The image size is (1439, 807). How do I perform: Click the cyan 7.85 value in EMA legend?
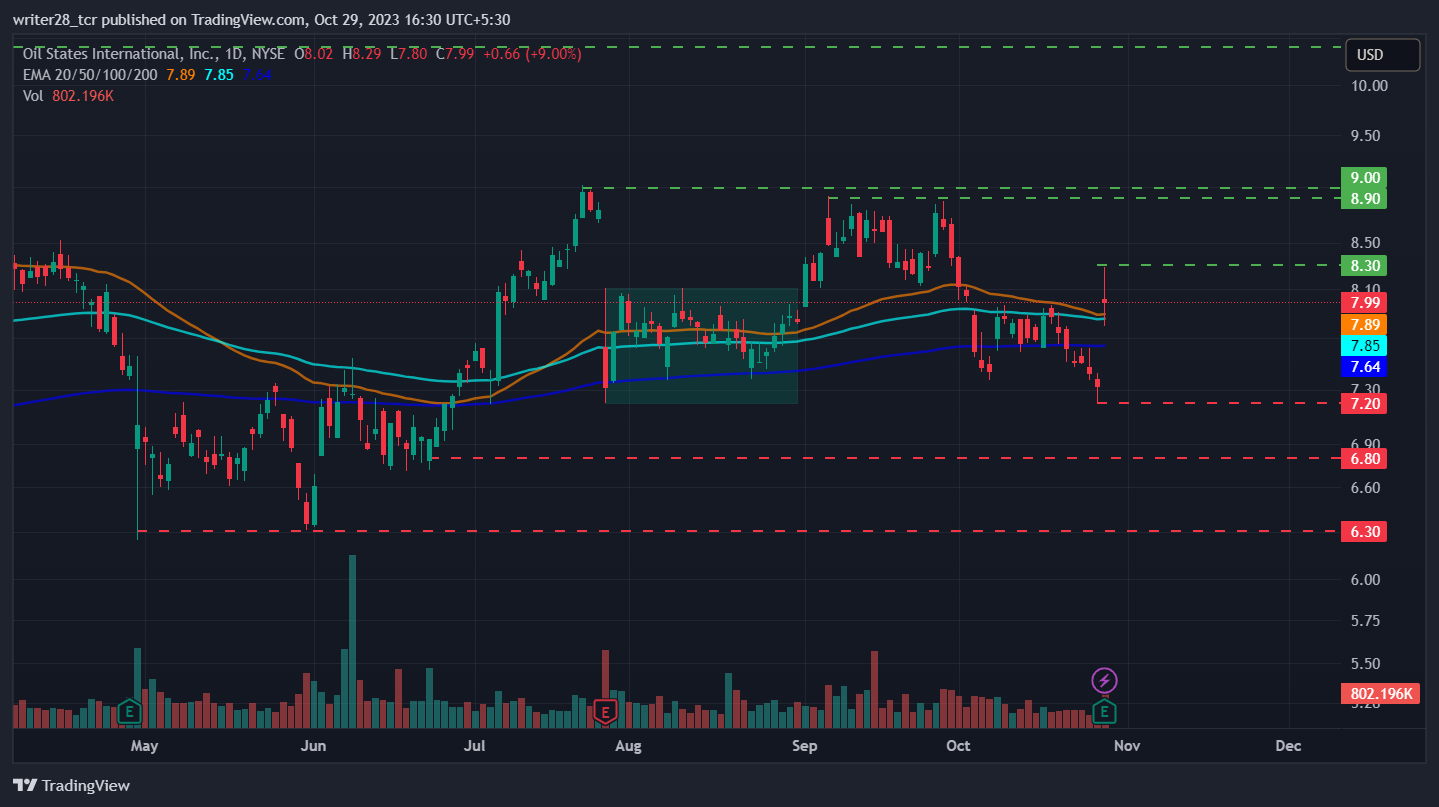(x=220, y=74)
